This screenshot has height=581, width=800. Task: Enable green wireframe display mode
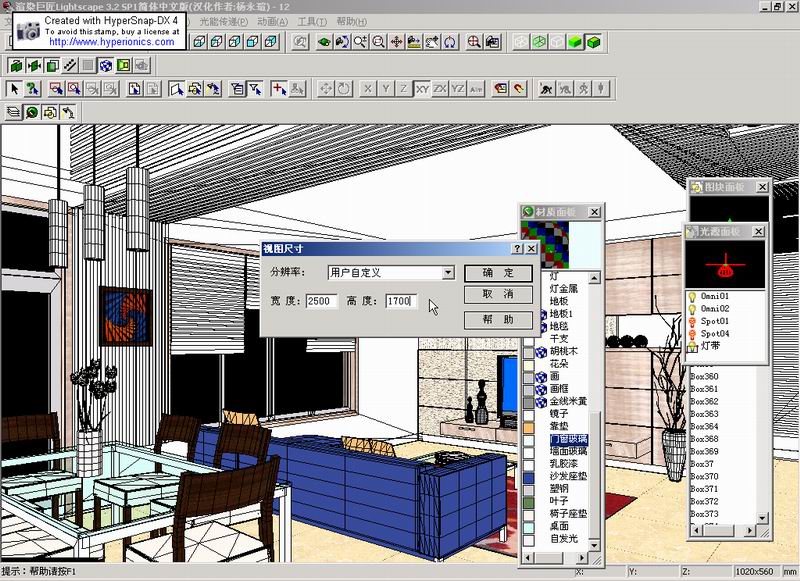pos(539,42)
